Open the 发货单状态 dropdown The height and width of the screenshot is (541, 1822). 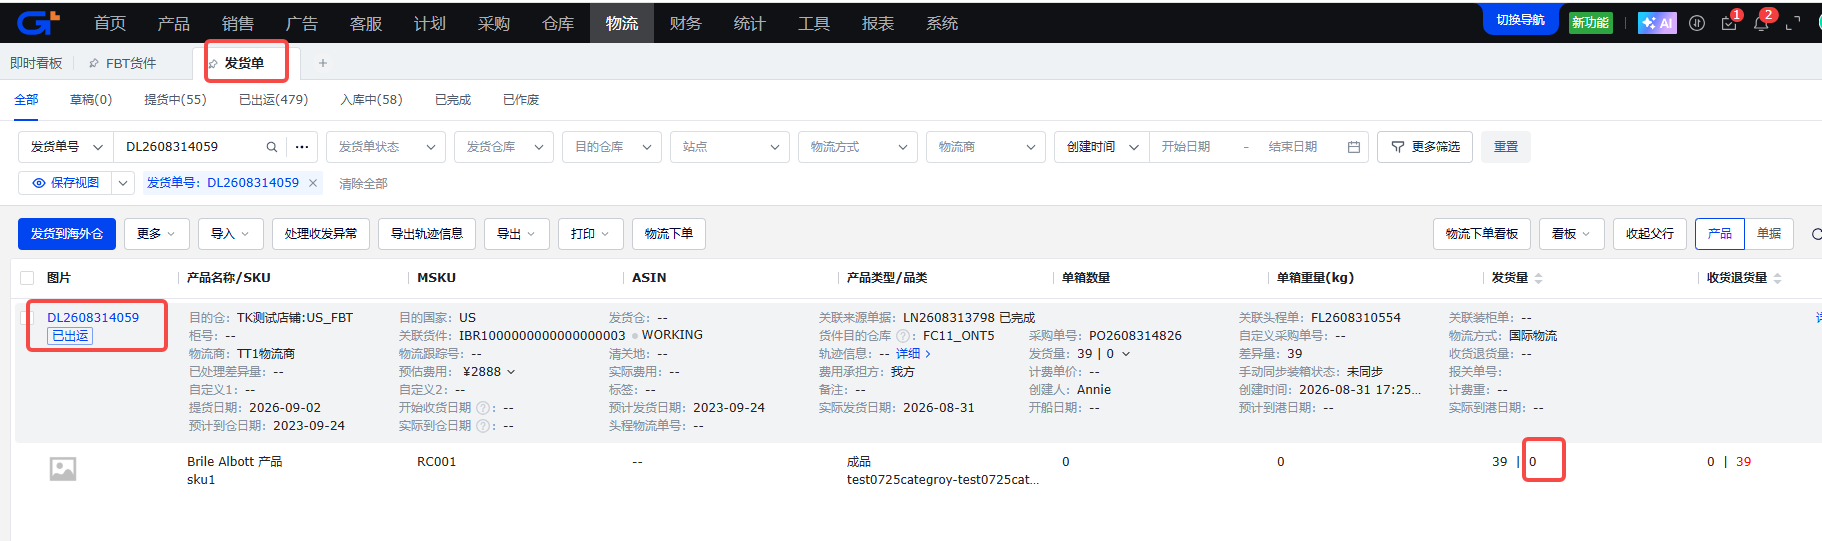[x=386, y=147]
